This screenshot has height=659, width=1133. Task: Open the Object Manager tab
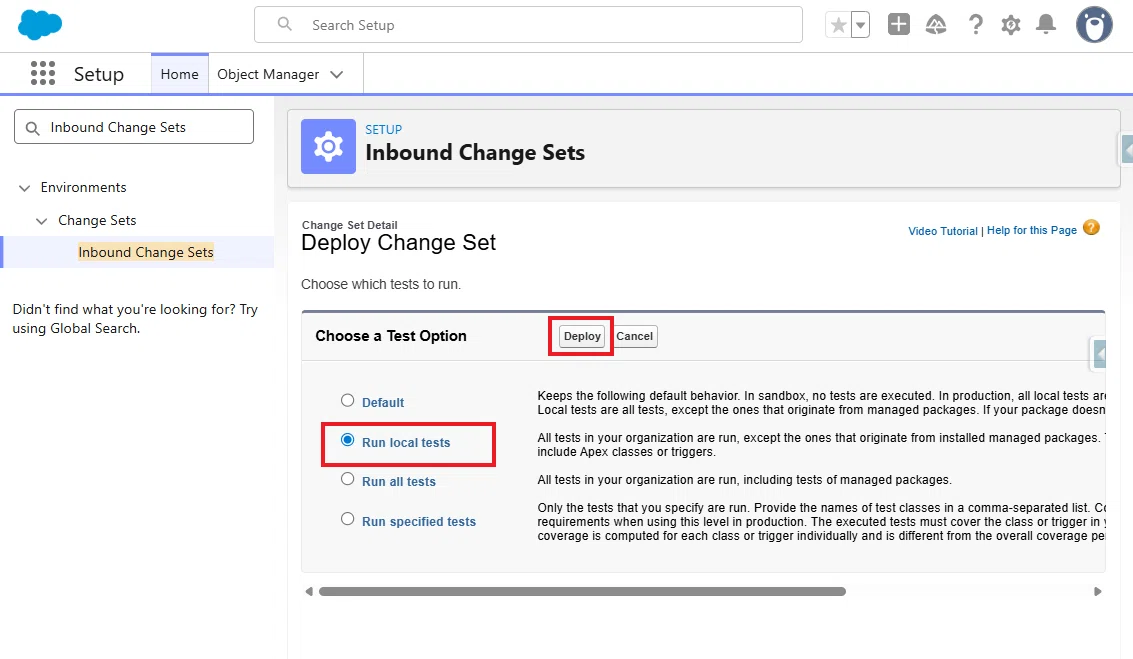pyautogui.click(x=268, y=74)
